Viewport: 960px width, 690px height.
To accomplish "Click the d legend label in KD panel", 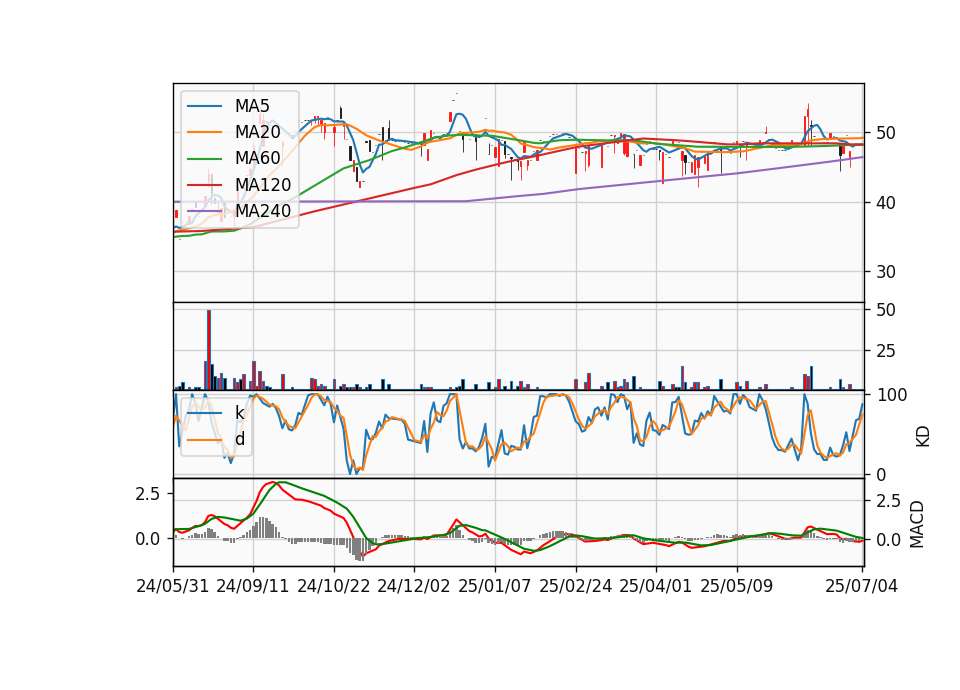I will coord(240,439).
